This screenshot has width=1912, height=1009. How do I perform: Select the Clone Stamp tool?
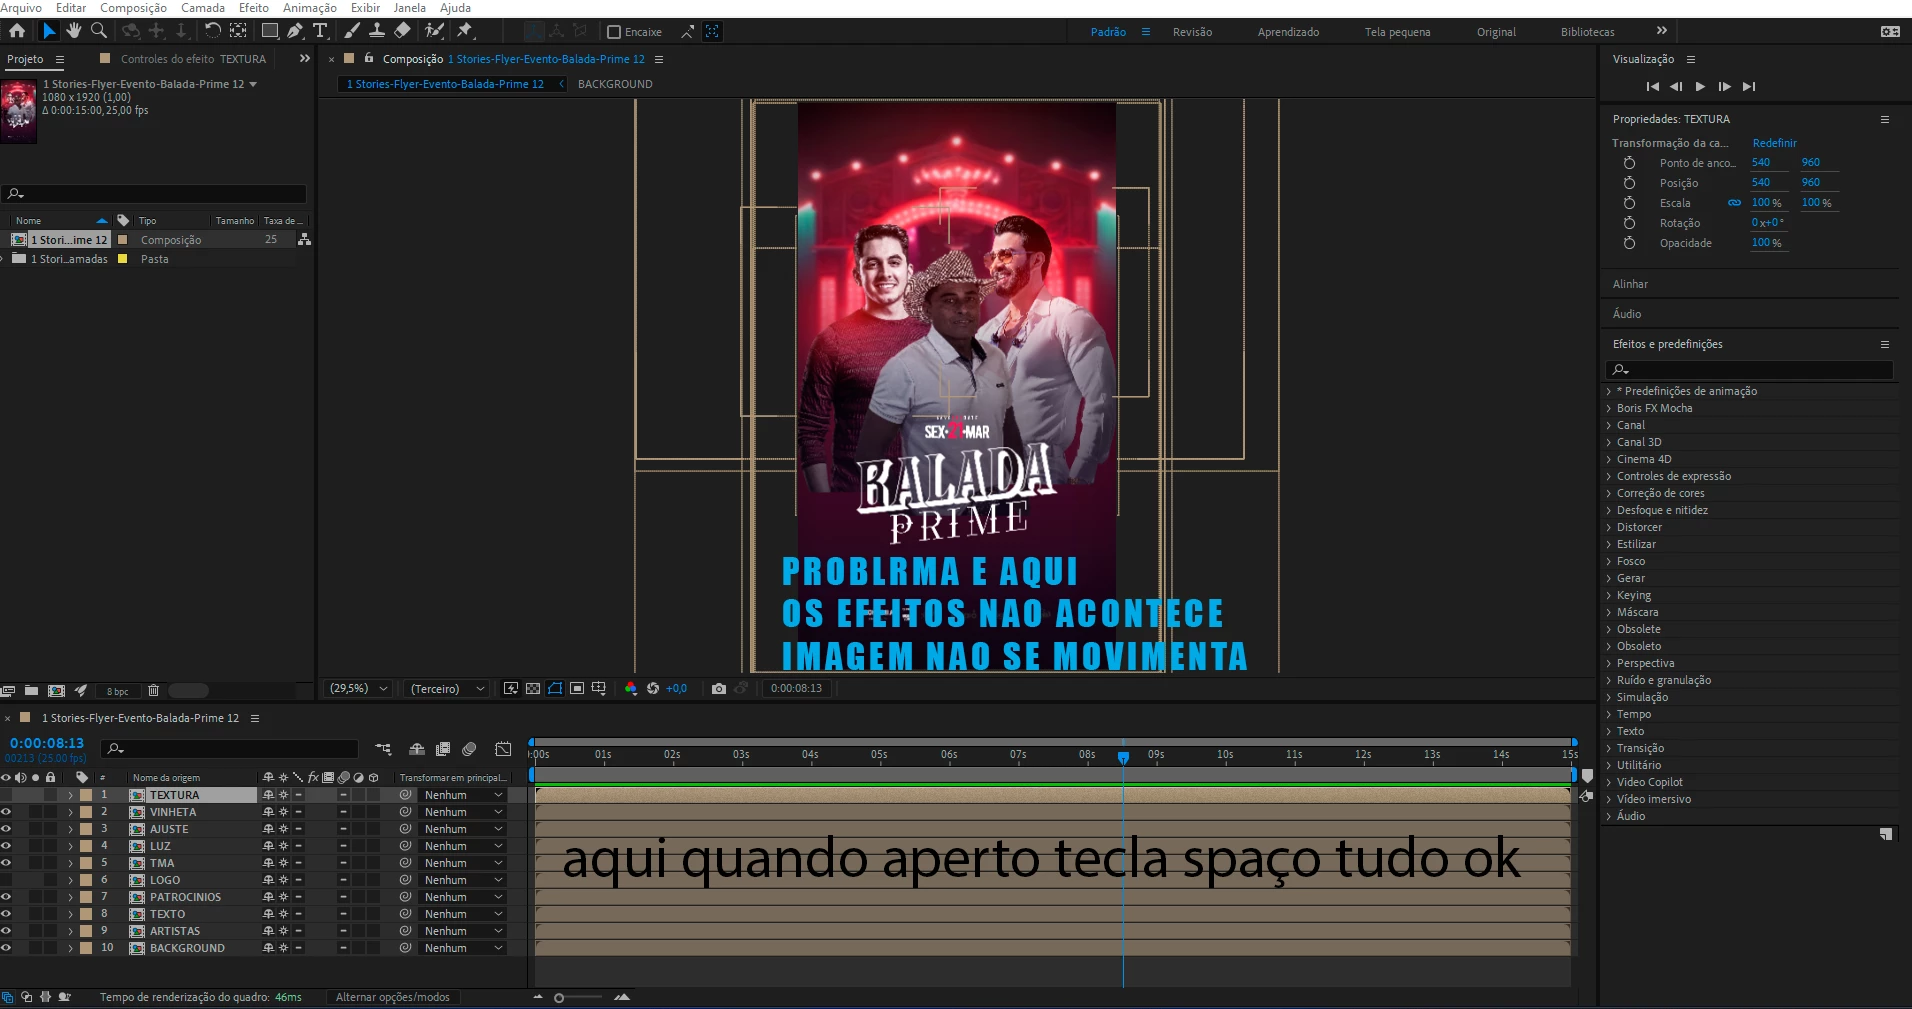pyautogui.click(x=377, y=31)
